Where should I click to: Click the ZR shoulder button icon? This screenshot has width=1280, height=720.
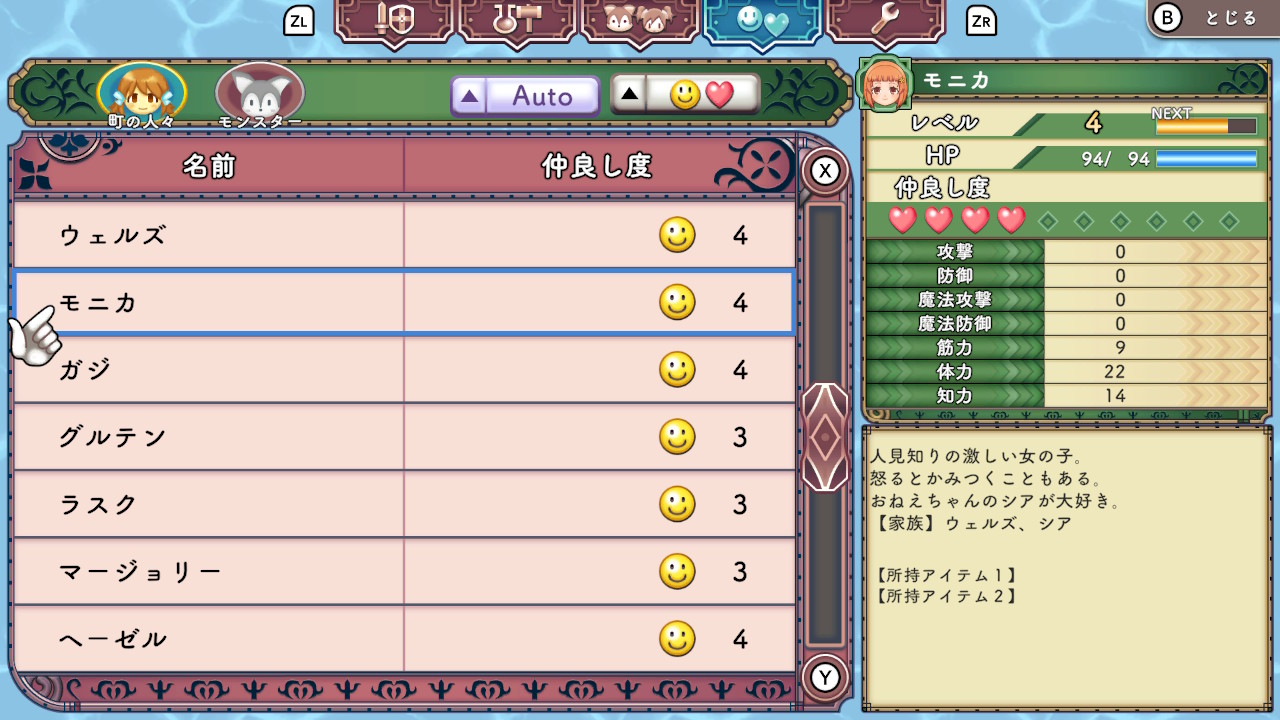tap(981, 20)
